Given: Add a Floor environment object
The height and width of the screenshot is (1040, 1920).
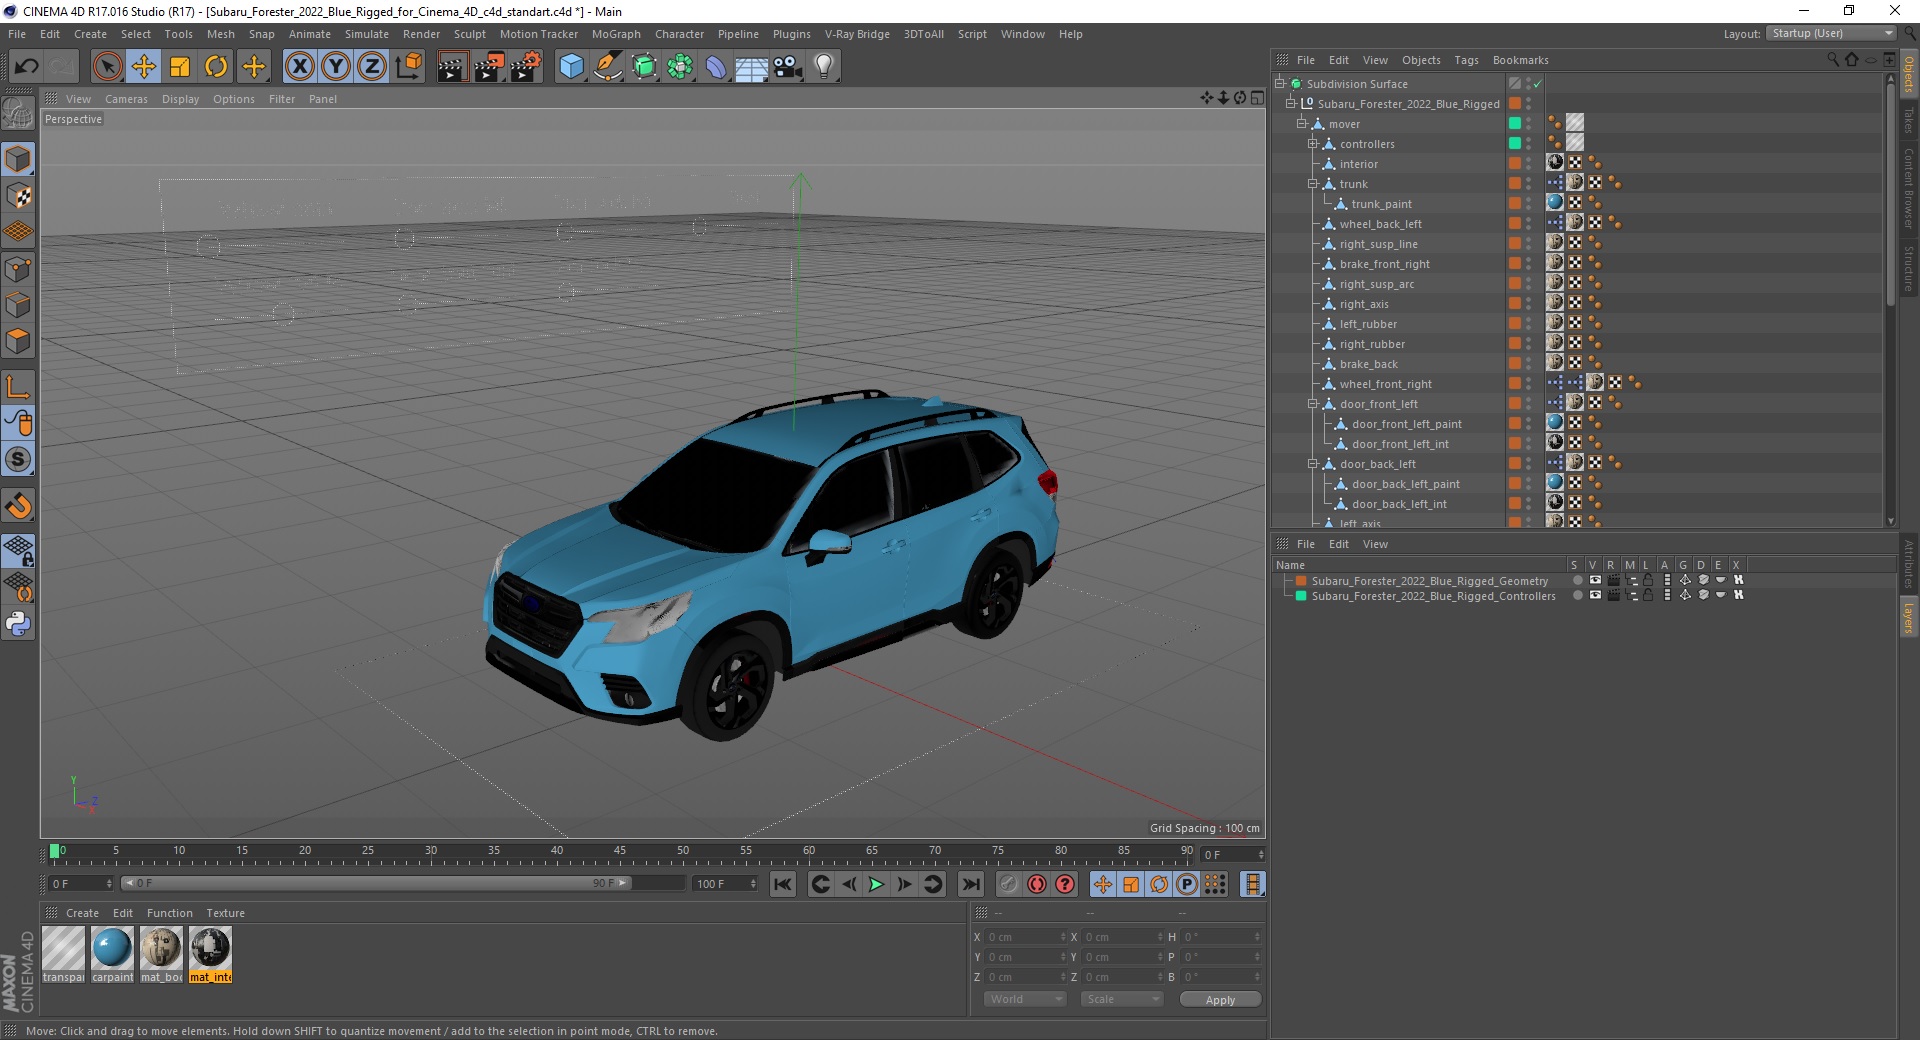Looking at the screenshot, I should pos(752,67).
